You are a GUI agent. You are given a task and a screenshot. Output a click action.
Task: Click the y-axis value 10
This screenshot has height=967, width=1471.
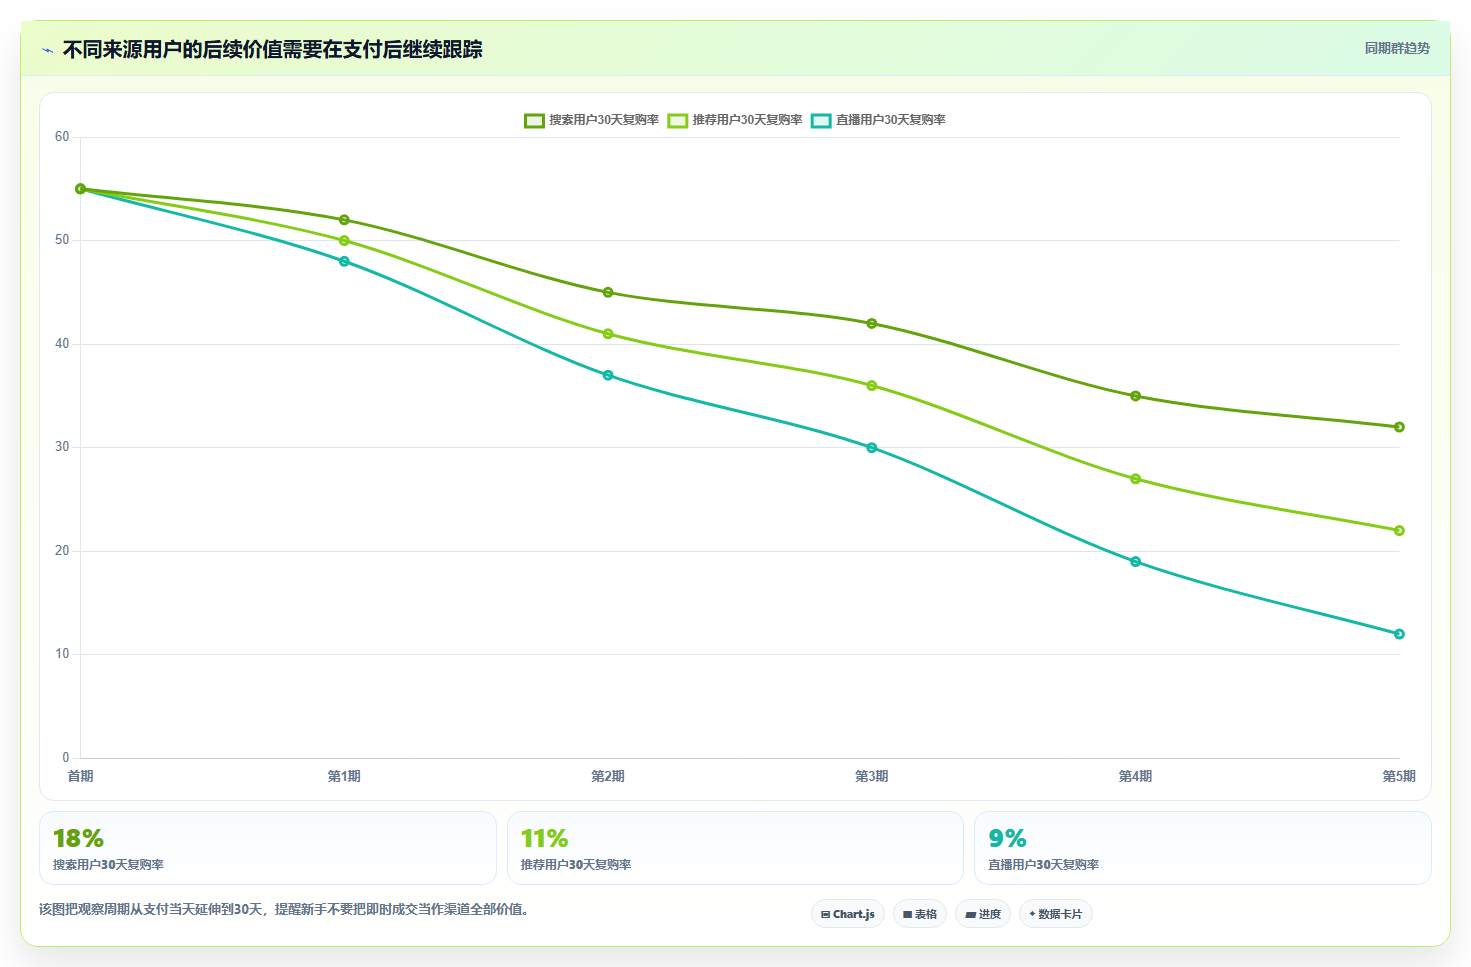point(62,654)
